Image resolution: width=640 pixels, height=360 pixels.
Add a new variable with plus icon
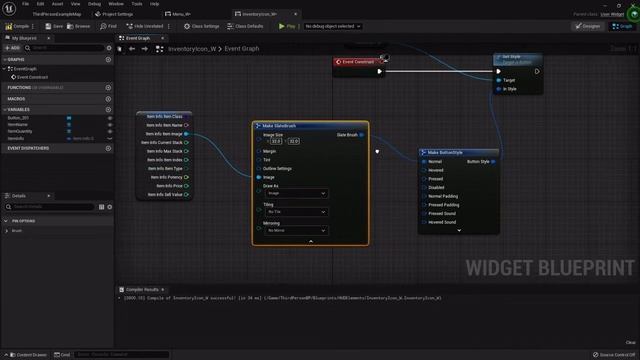[108, 109]
